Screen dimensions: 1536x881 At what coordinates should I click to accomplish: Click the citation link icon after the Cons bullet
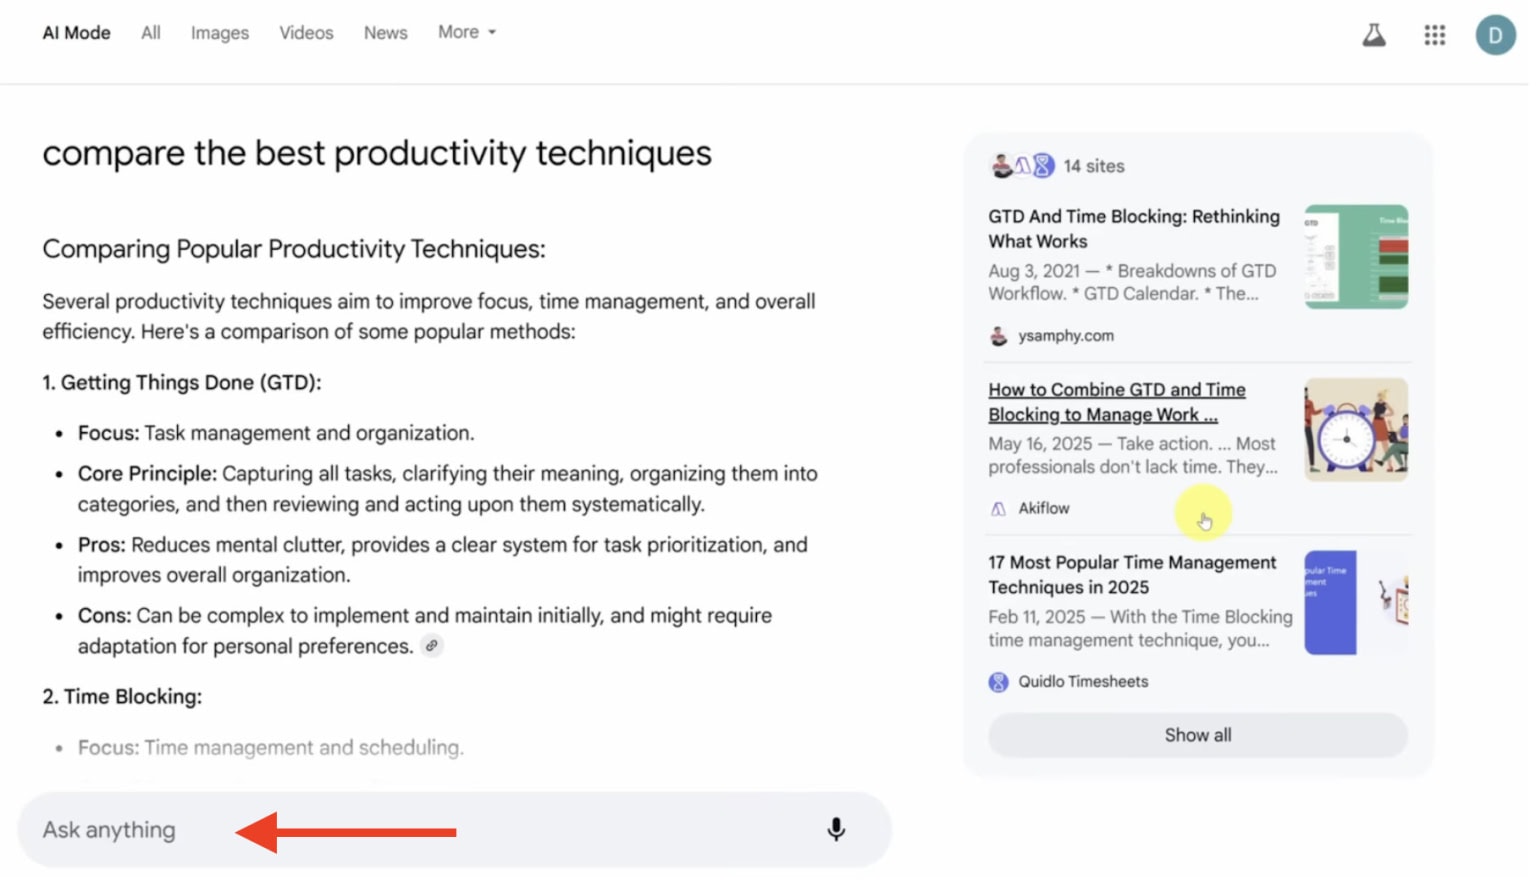pos(431,646)
